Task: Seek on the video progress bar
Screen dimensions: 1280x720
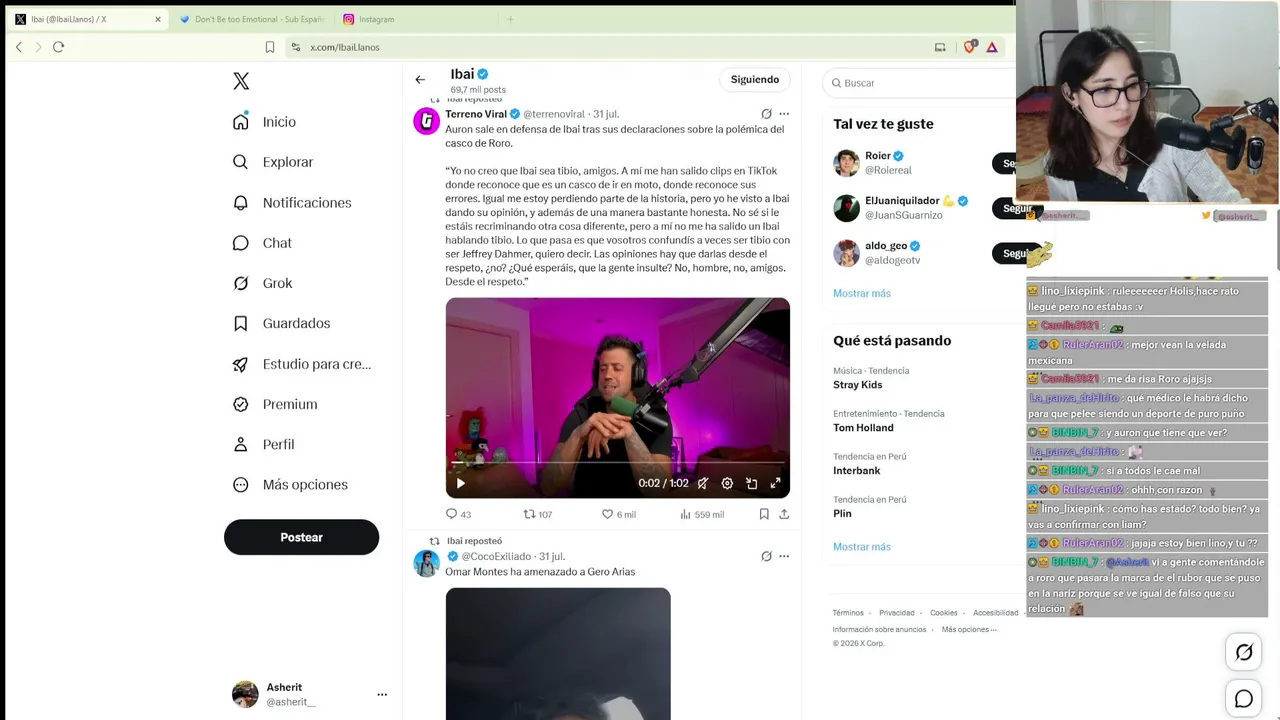Action: click(617, 463)
